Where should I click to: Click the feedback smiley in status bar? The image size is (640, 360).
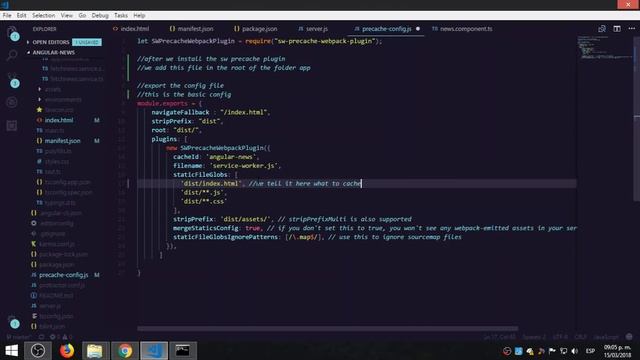click(629, 337)
